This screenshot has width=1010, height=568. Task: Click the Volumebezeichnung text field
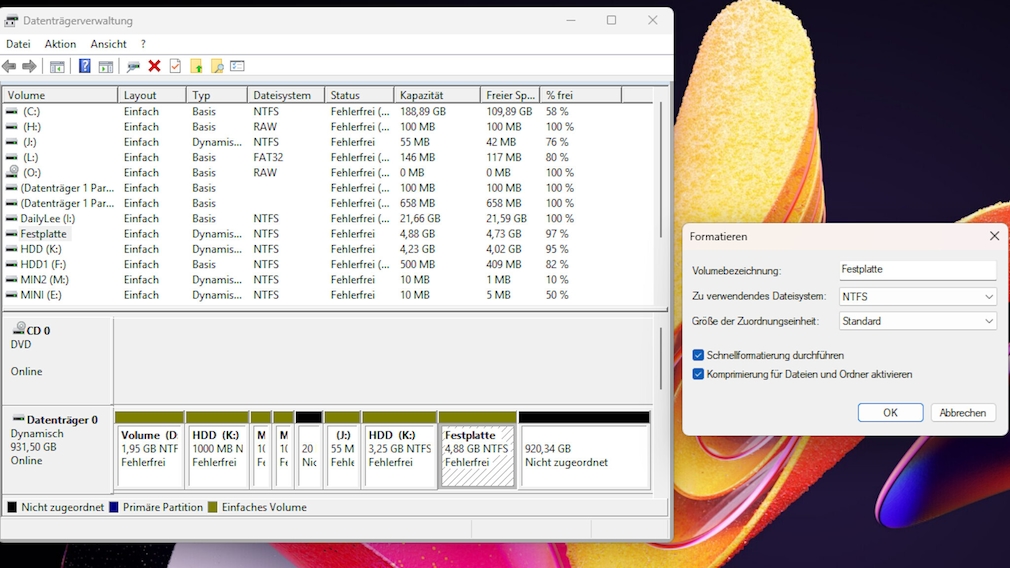click(x=917, y=270)
